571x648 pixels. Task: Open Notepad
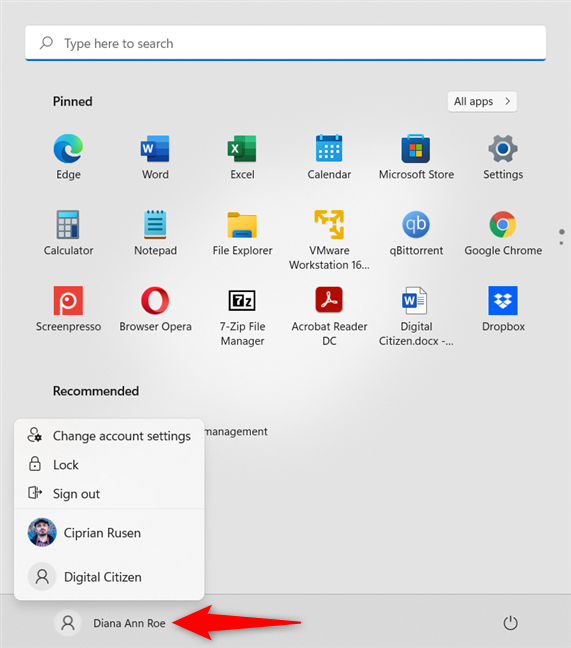[x=155, y=233]
